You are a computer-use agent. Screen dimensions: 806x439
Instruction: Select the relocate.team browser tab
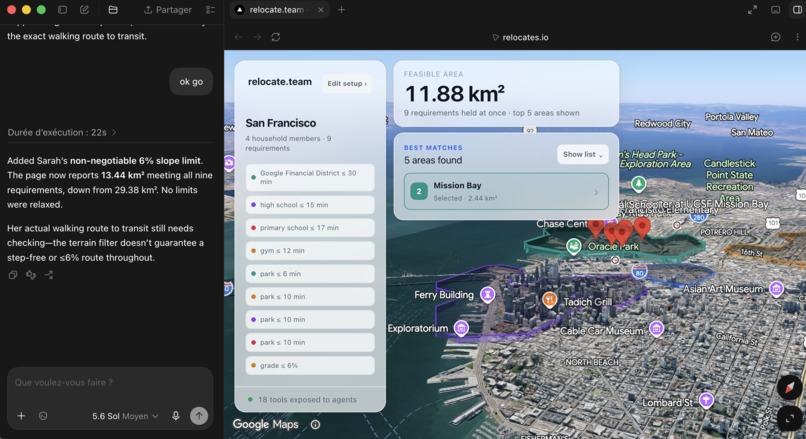pyautogui.click(x=279, y=10)
